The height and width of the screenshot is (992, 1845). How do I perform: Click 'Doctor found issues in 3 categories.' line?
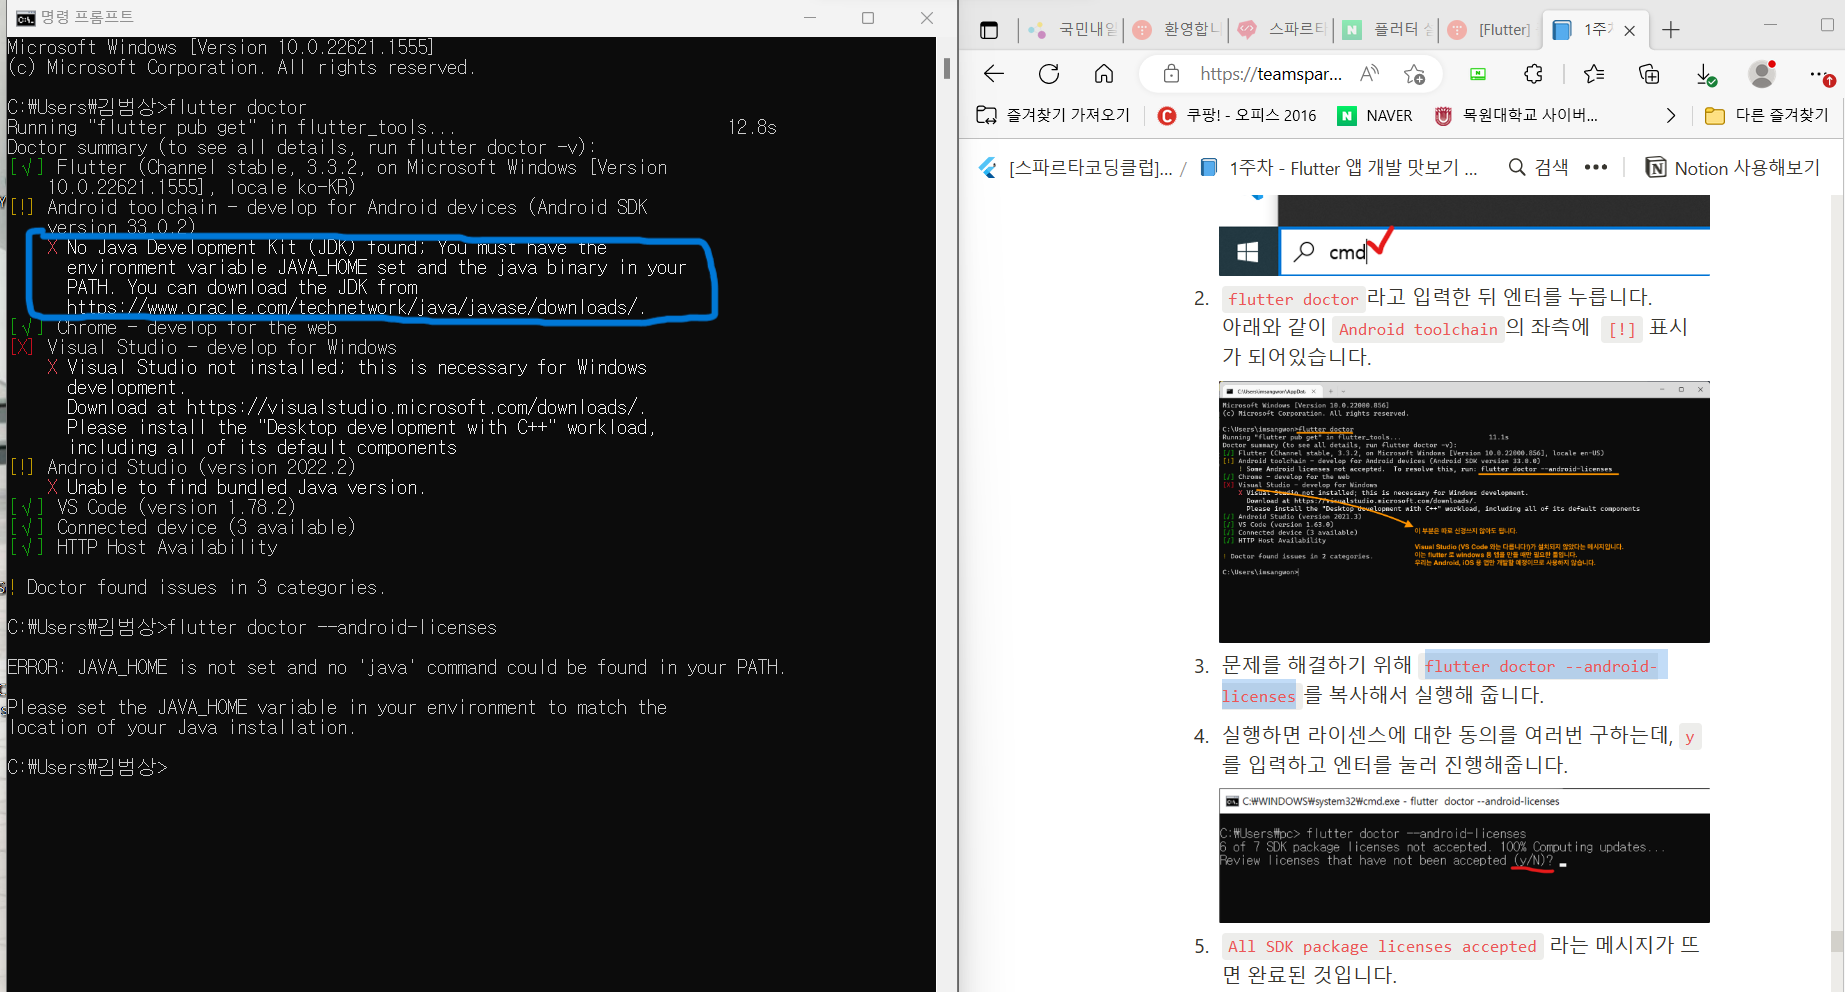[206, 587]
